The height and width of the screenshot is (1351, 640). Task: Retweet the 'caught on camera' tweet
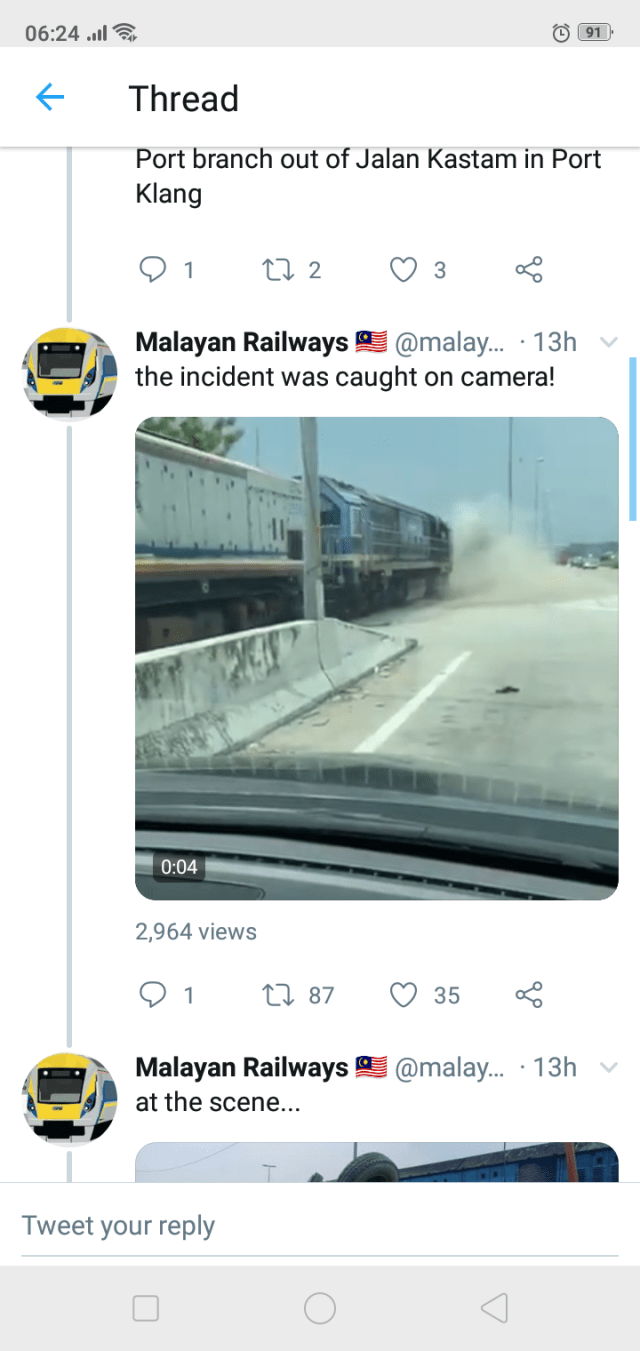tap(274, 994)
